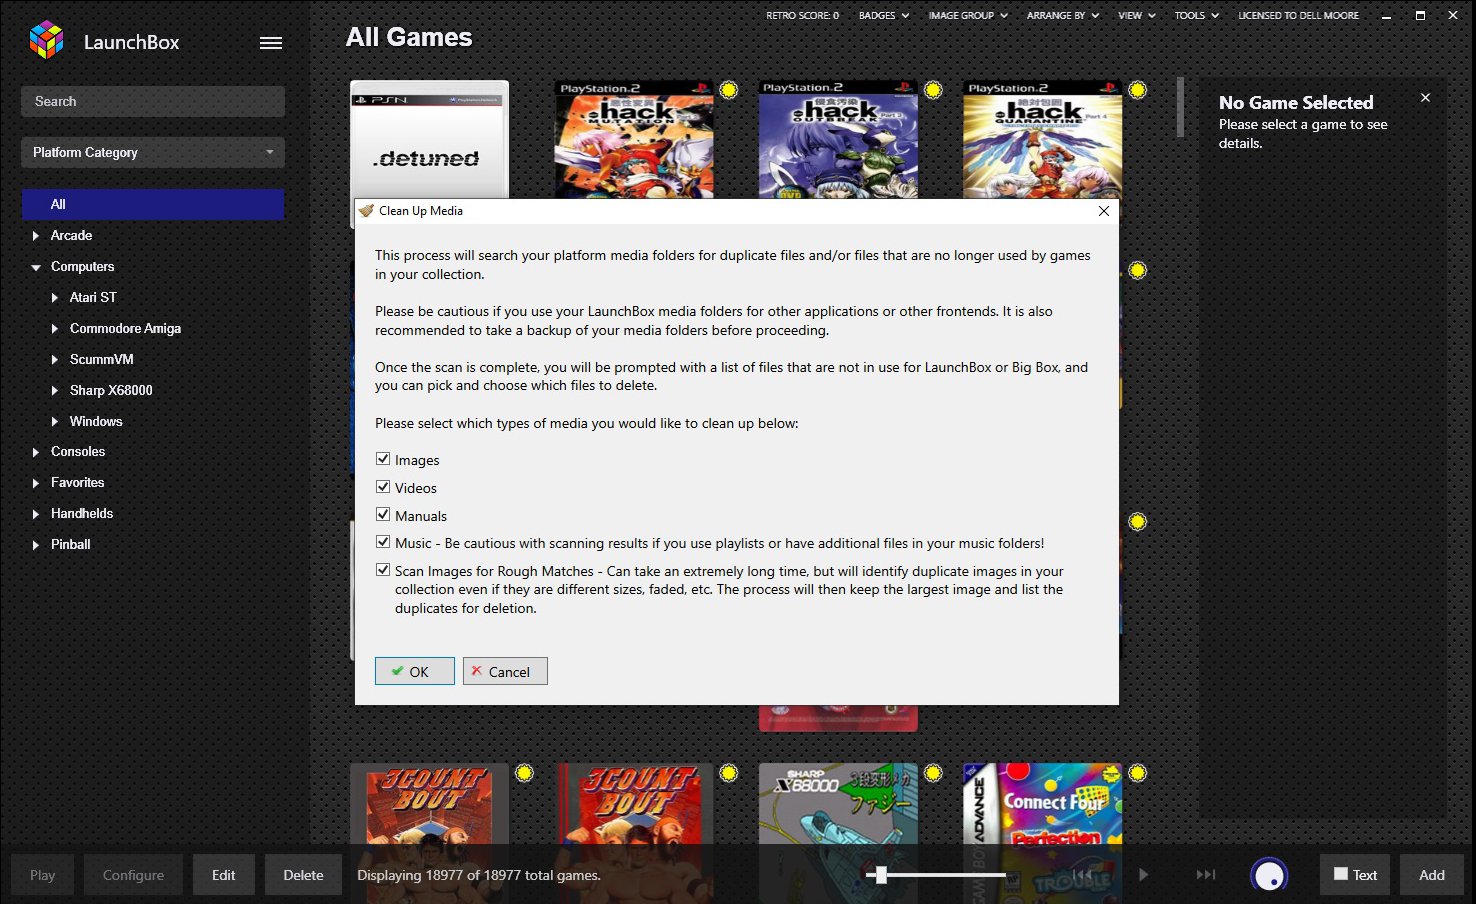Open the hamburger menu in the sidebar

[x=271, y=43]
